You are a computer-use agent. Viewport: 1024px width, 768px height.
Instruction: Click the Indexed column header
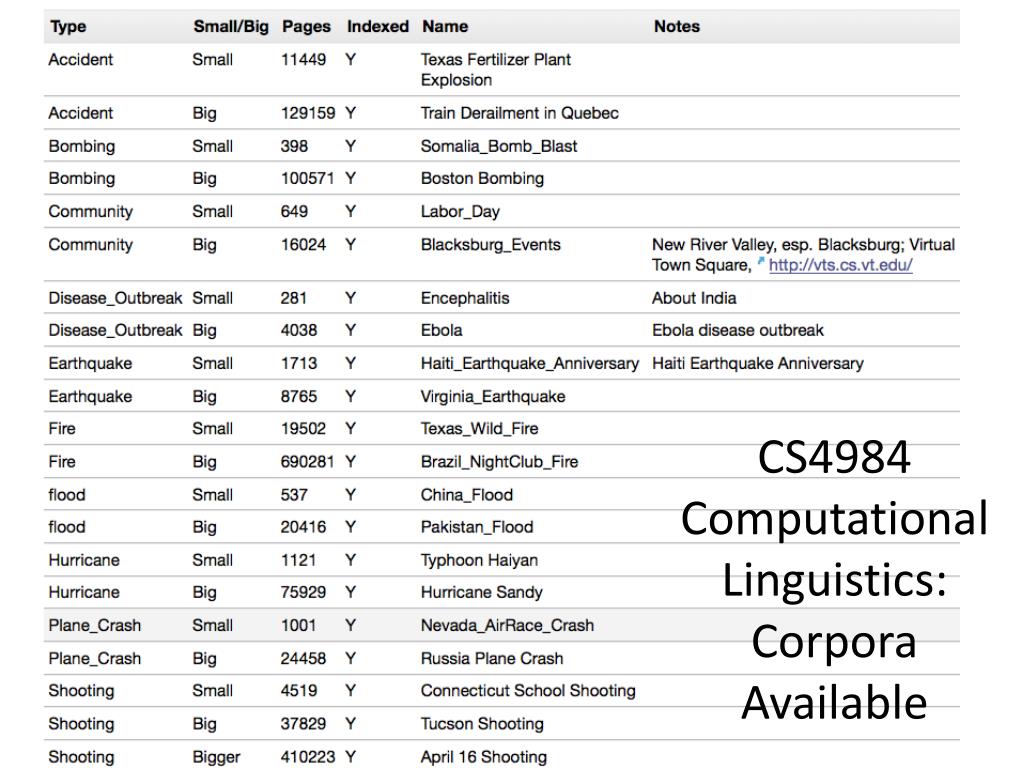tap(377, 27)
